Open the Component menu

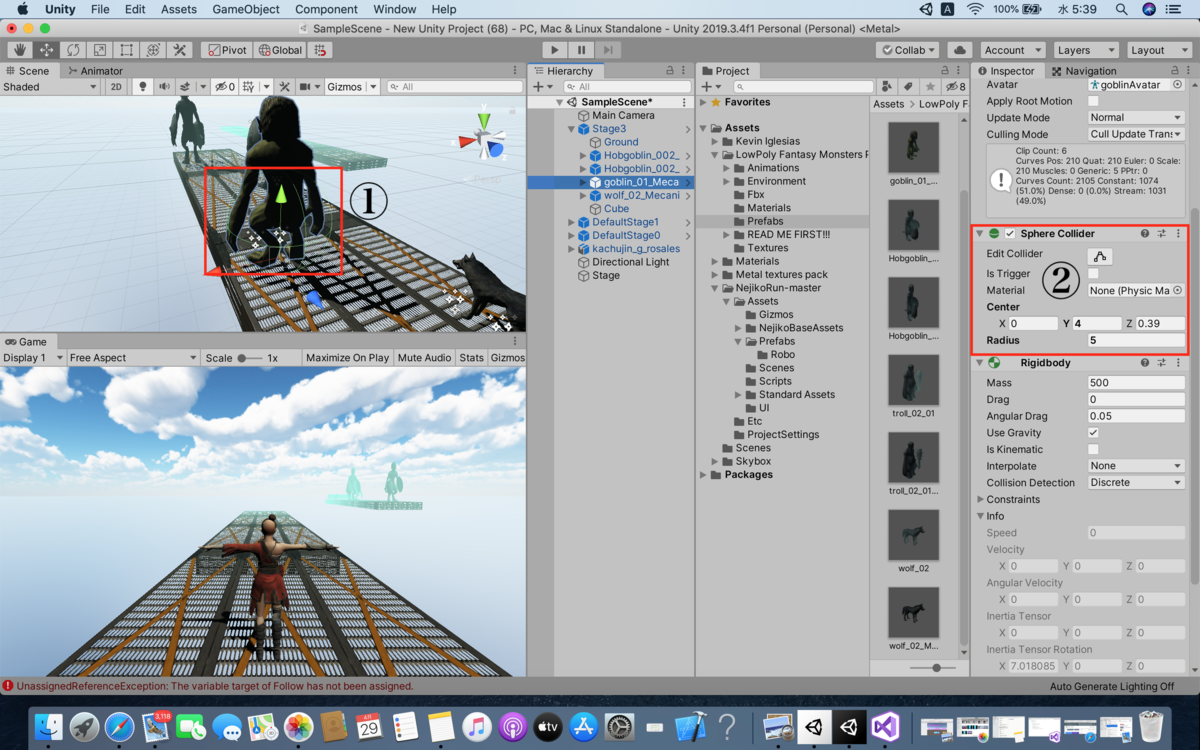coord(326,9)
